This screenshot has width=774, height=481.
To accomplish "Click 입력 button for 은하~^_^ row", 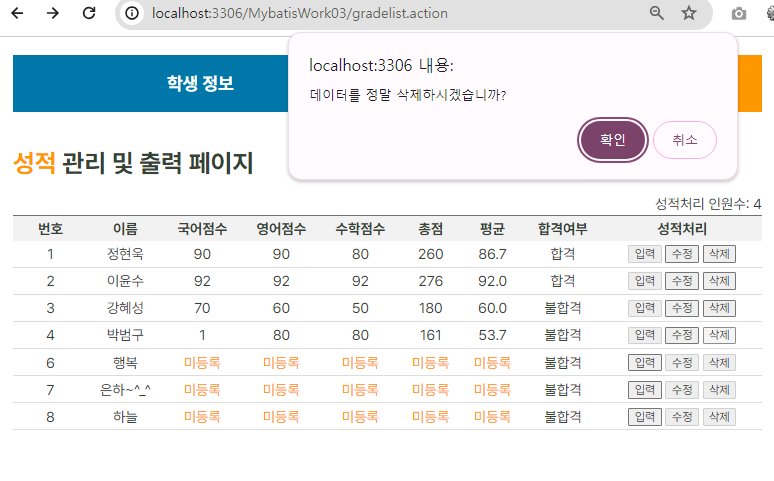I will 645,390.
